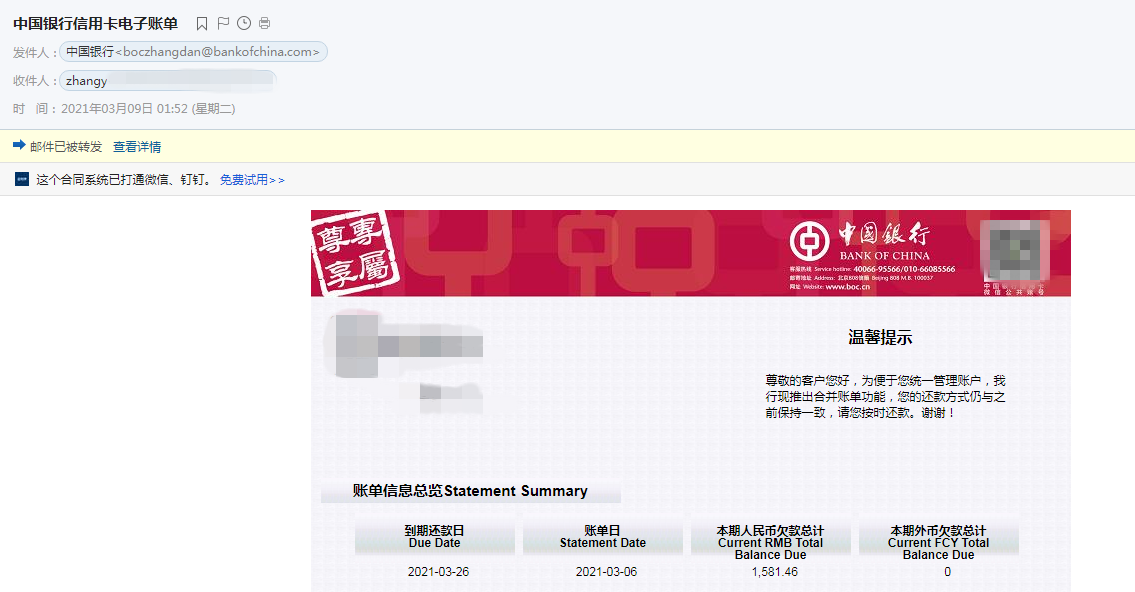Click the blue forwarded arrow icon
The height and width of the screenshot is (592, 1135).
pyautogui.click(x=20, y=145)
